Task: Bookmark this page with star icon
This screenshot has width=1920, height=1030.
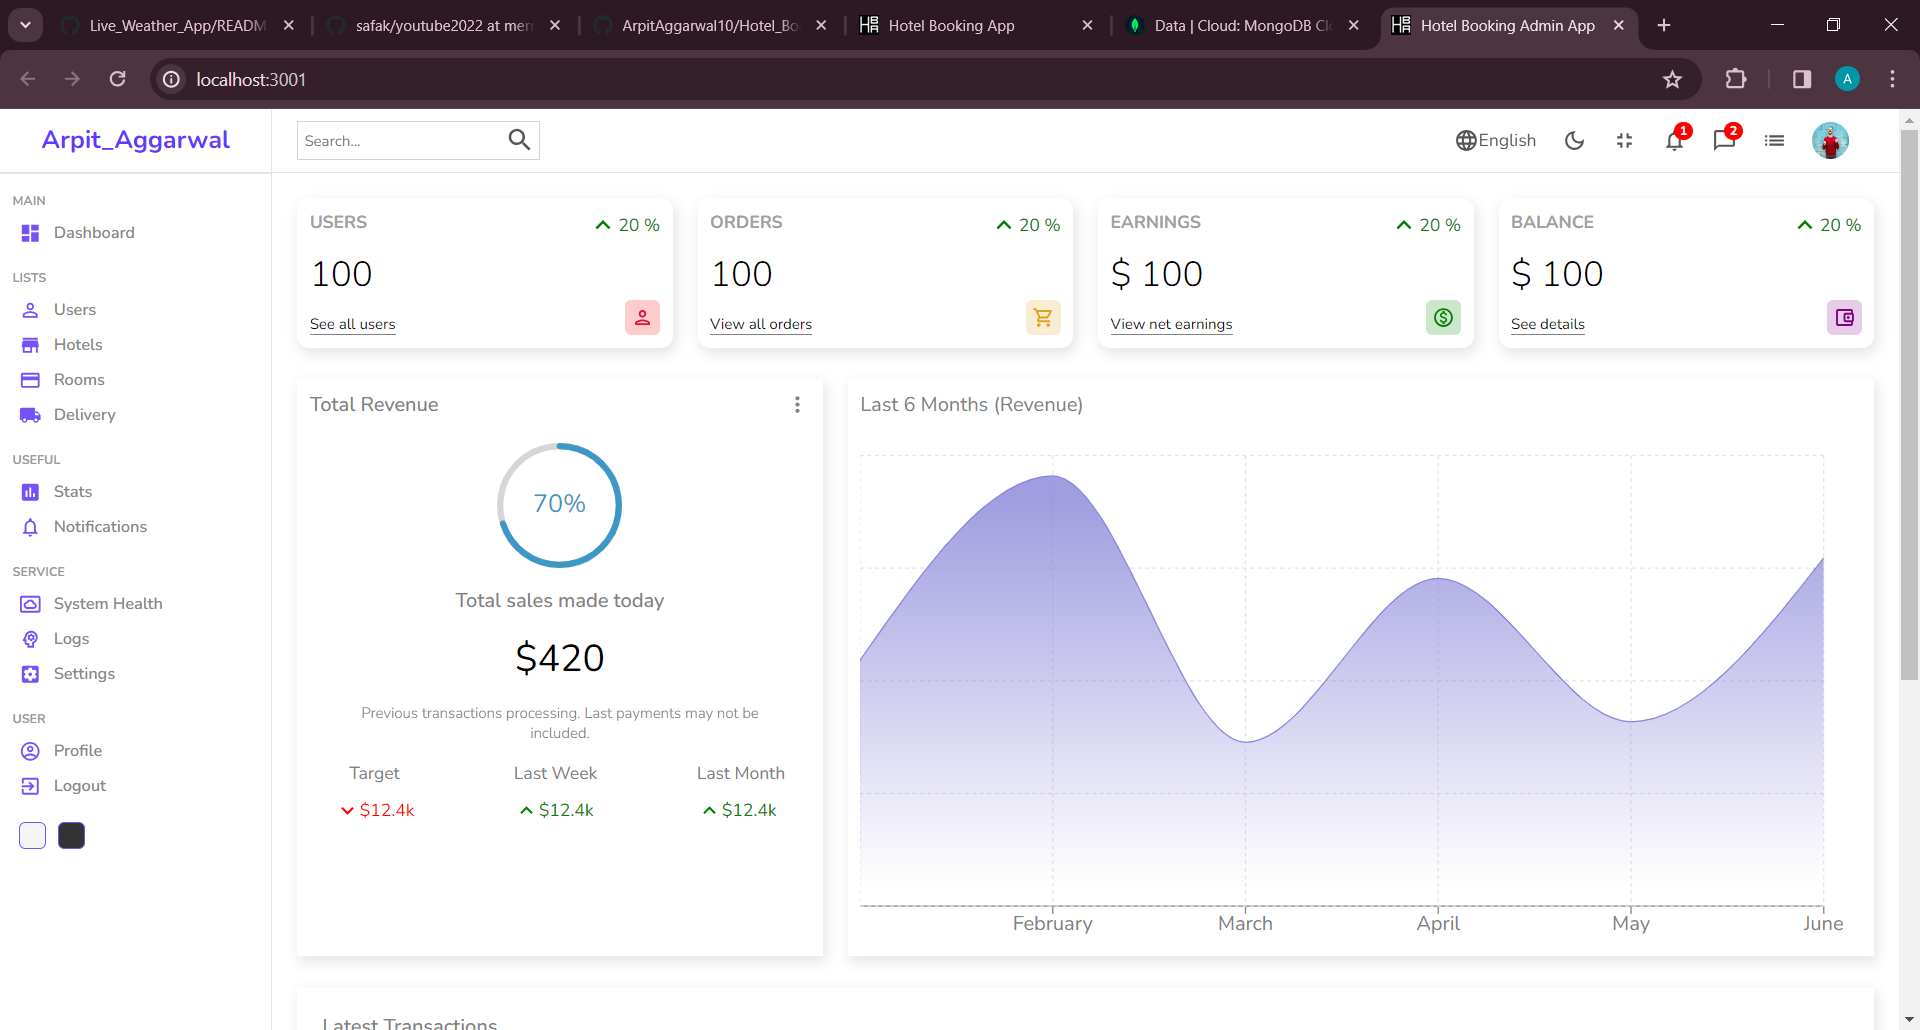Action: [x=1672, y=79]
